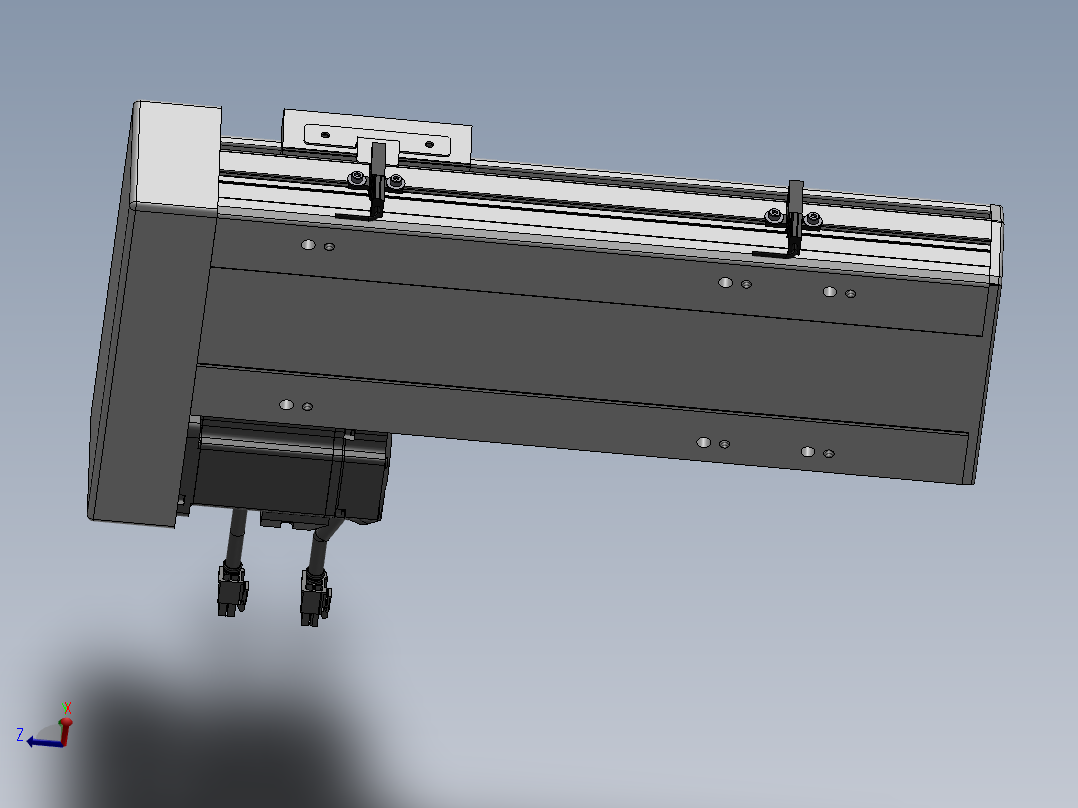This screenshot has width=1078, height=808.
Task: Select the white slider carriage plate on top
Action: pyautogui.click(x=377, y=138)
